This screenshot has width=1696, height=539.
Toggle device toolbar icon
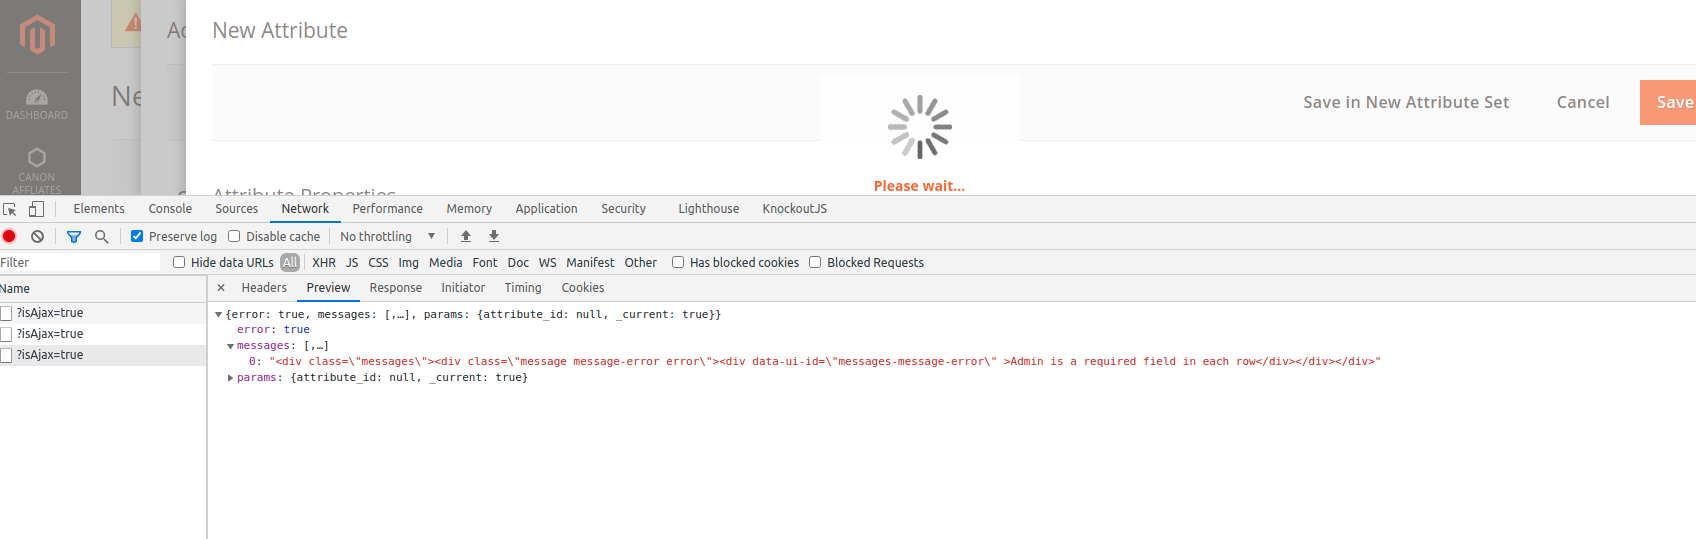[x=36, y=209]
